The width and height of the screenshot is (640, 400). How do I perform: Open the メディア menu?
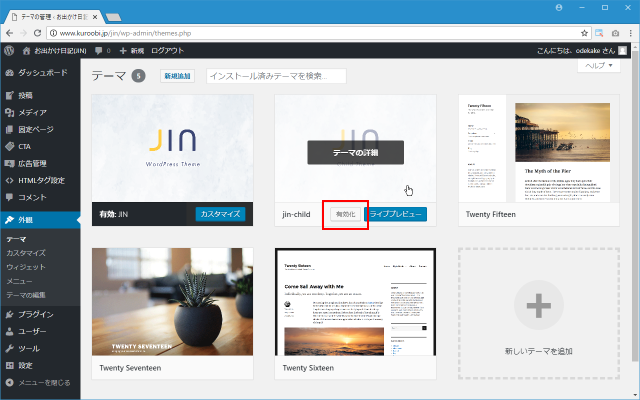click(40, 112)
